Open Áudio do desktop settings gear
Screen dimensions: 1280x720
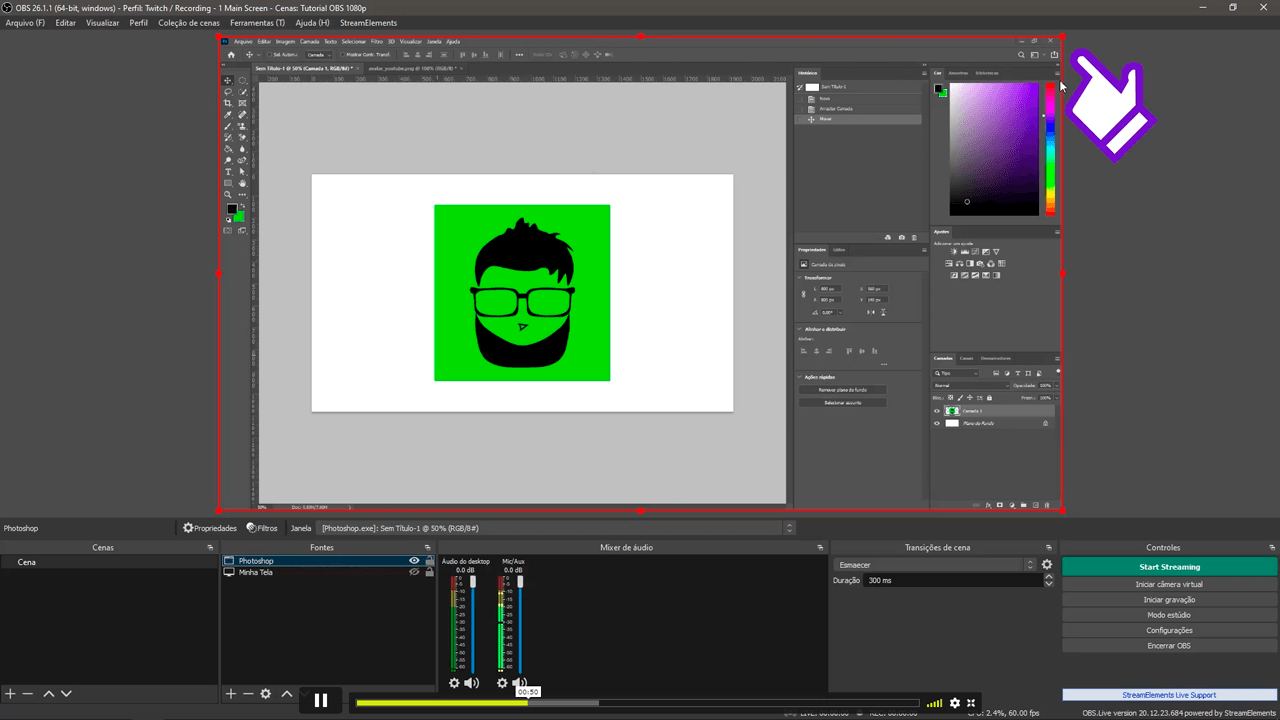pos(454,683)
